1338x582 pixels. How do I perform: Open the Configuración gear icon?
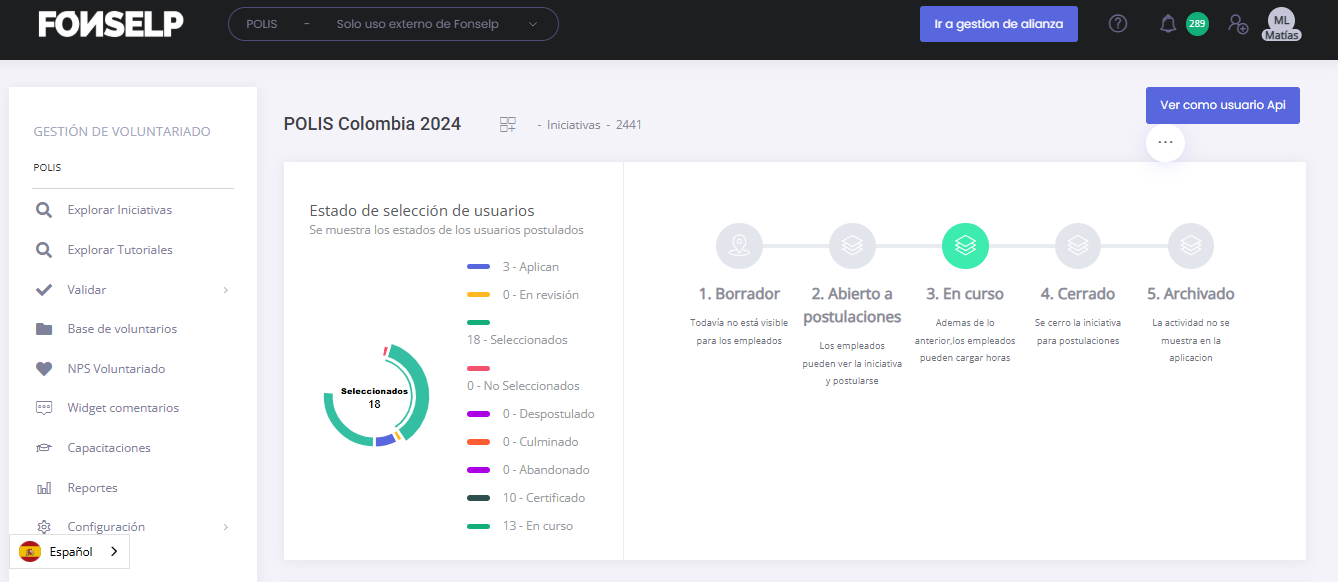pyautogui.click(x=44, y=526)
